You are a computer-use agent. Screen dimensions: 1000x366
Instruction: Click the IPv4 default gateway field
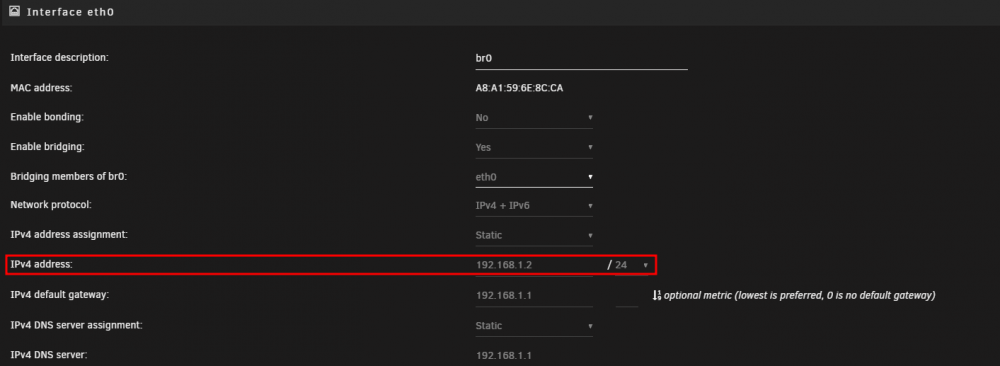[x=534, y=296]
